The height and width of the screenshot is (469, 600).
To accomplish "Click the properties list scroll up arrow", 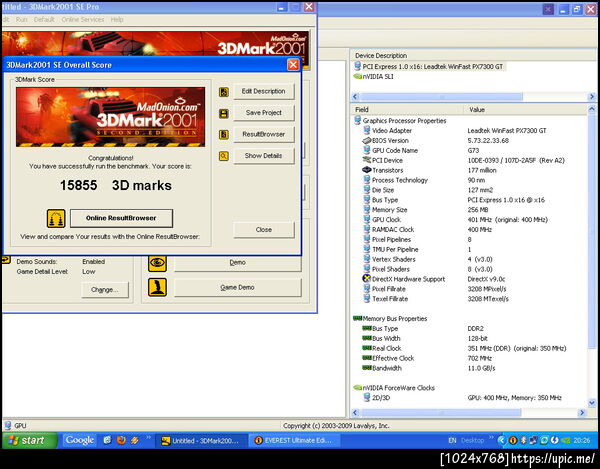I will pos(592,110).
